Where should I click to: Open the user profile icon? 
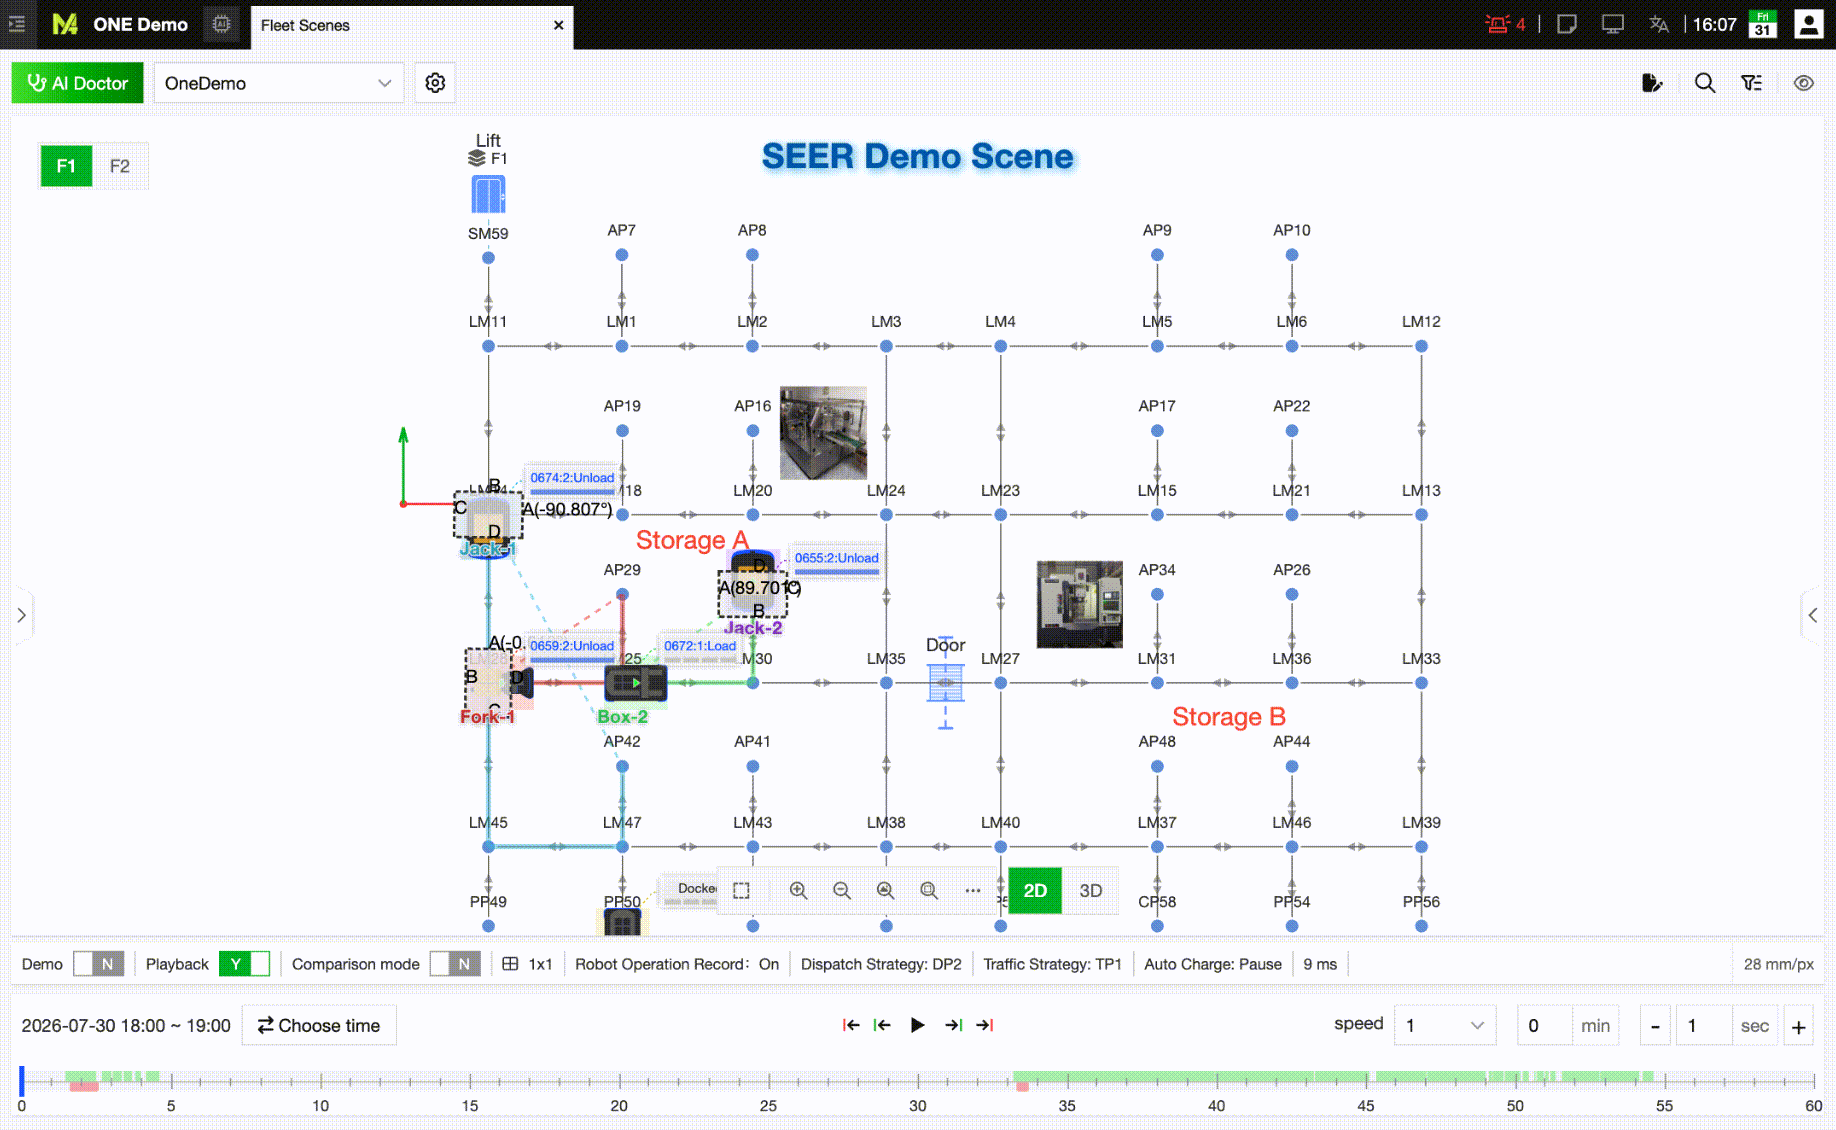coord(1808,24)
